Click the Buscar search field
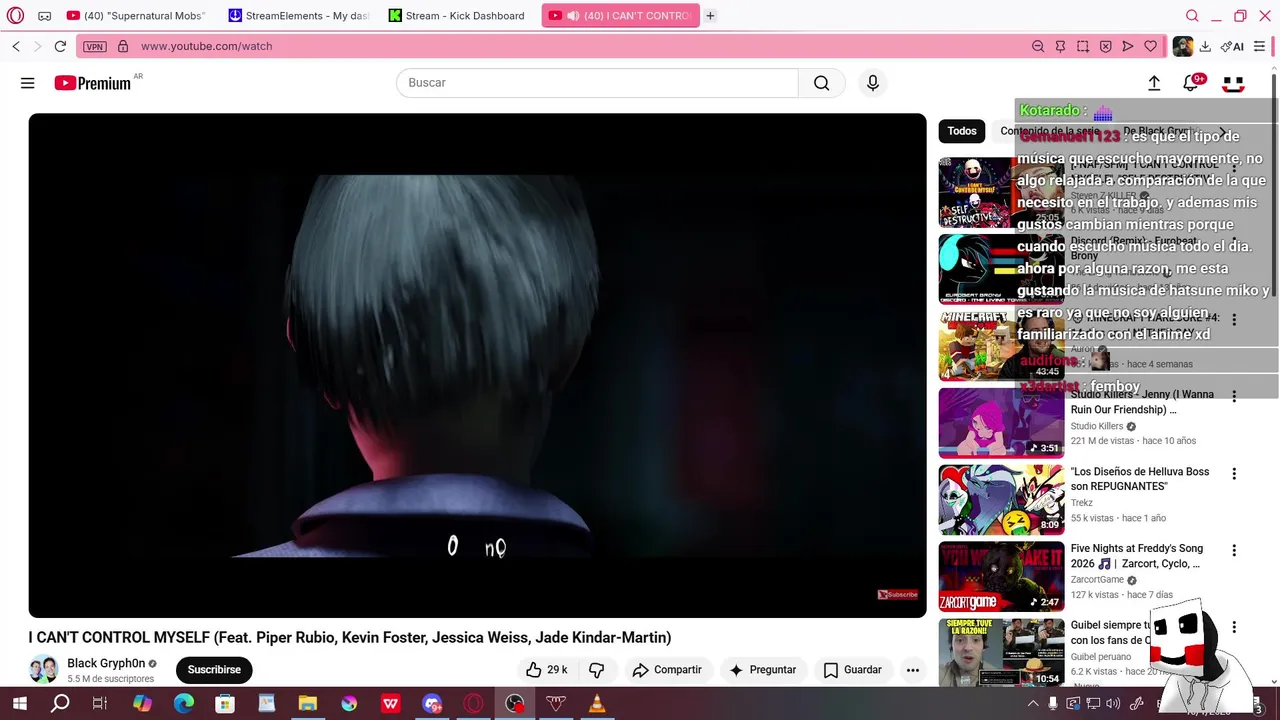Screen dimensions: 1280x720 [x=597, y=83]
